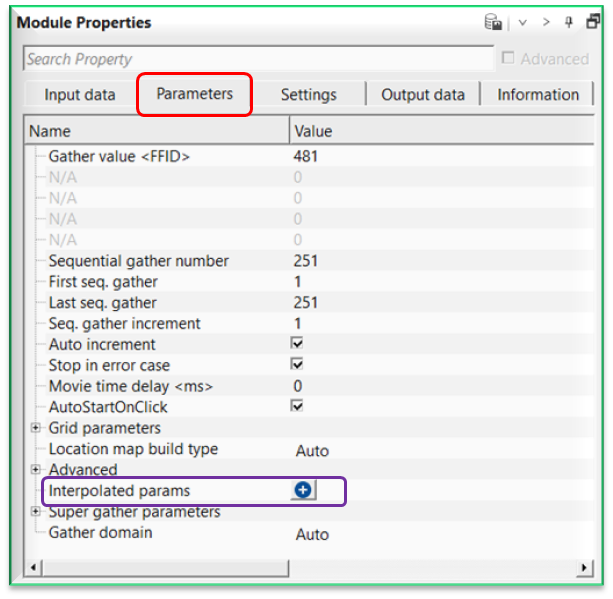This screenshot has height=599, width=613.
Task: Open the Output data tab
Action: point(423,95)
